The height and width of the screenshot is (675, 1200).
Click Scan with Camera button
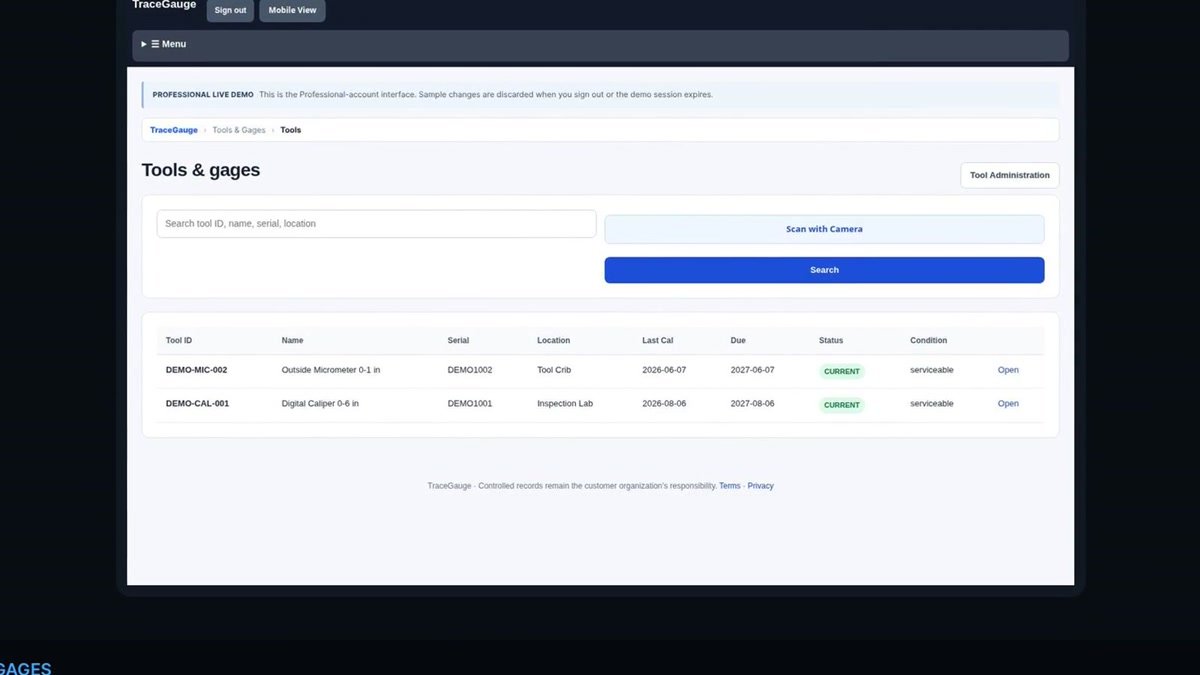(824, 229)
